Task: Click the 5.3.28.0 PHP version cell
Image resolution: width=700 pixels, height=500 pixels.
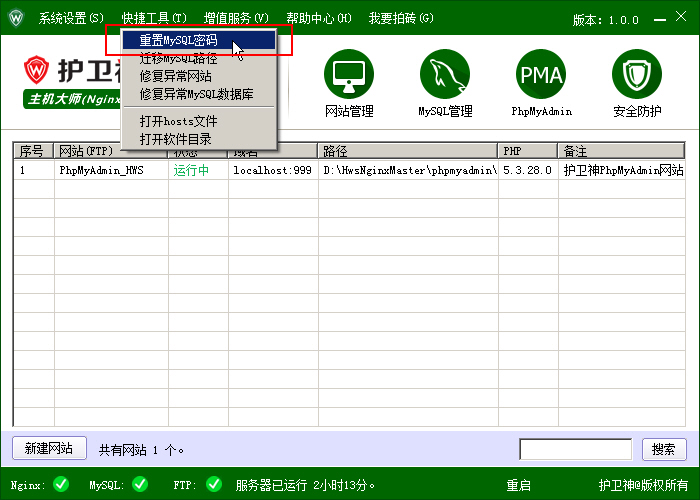Action: click(x=527, y=170)
